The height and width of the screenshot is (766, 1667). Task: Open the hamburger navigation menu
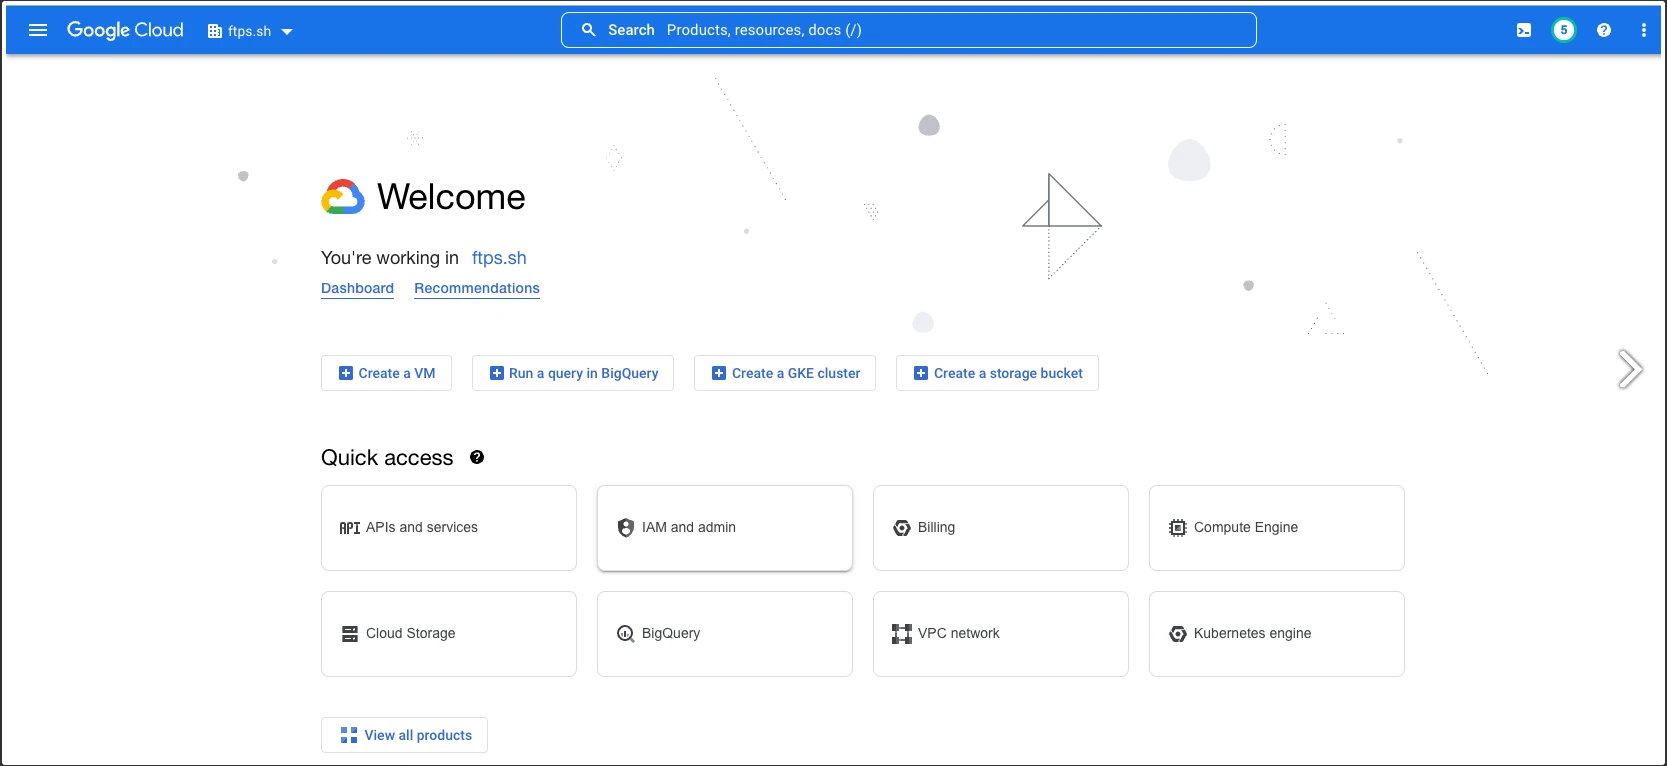pos(38,30)
